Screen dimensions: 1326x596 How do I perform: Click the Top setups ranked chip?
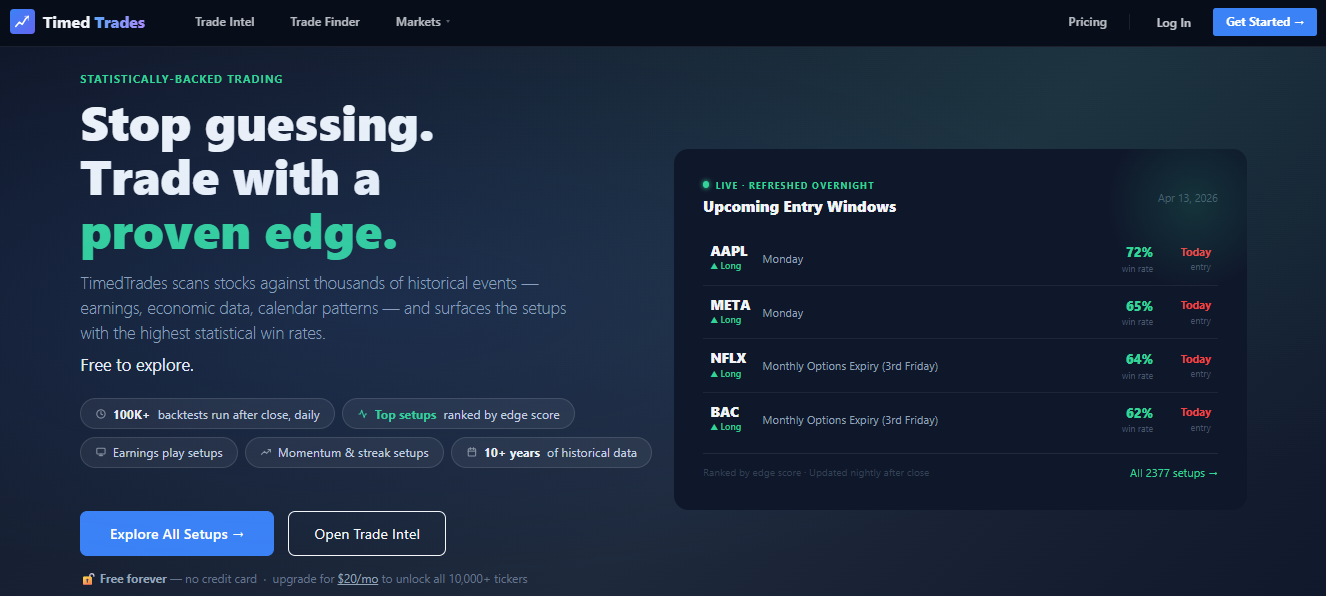458,414
